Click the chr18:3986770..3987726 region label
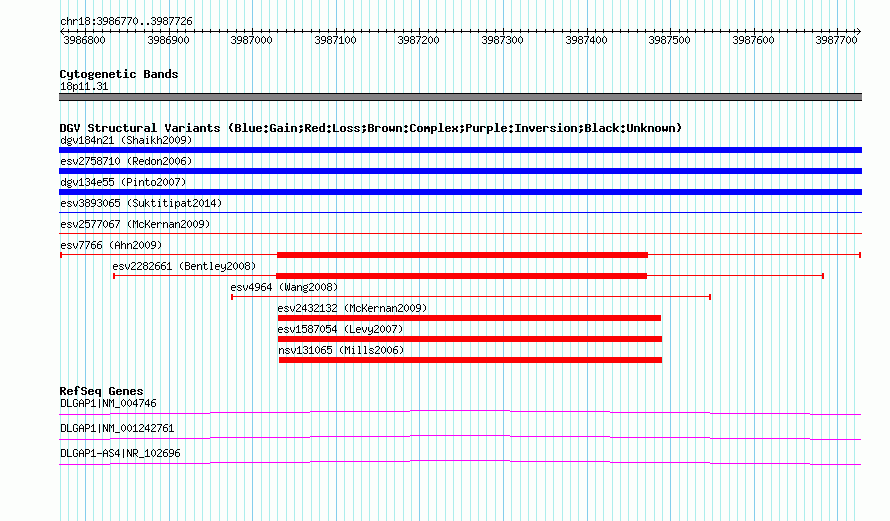Image resolution: width=890 pixels, height=521 pixels. coord(126,21)
